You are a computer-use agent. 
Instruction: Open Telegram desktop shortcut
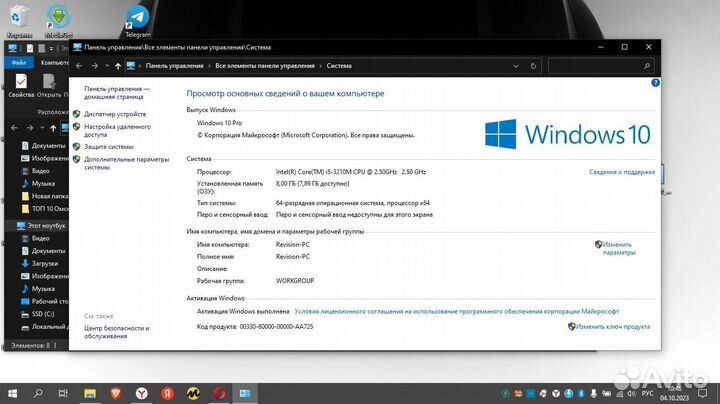pyautogui.click(x=138, y=21)
